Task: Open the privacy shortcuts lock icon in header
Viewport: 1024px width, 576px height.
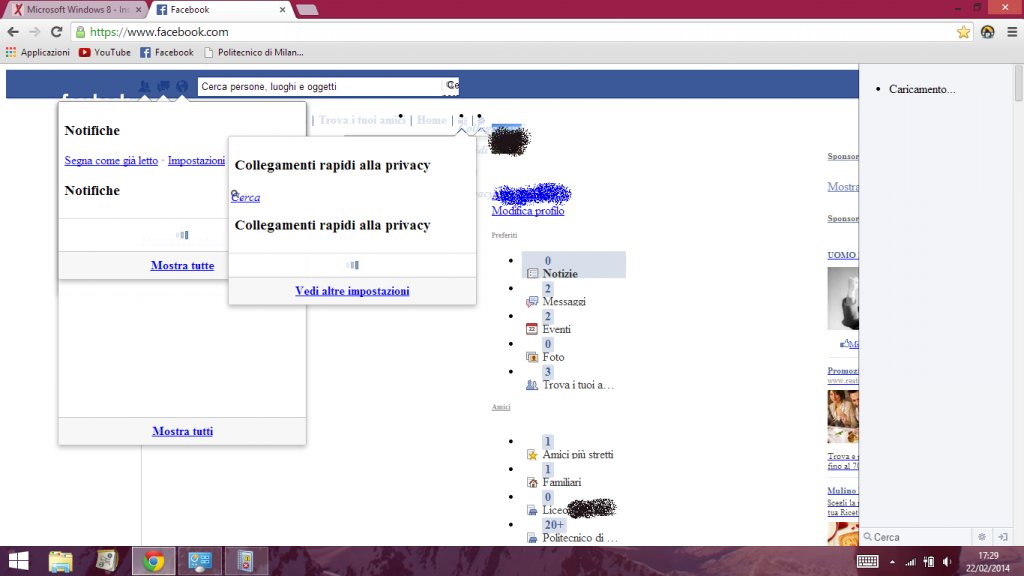Action: 462,120
